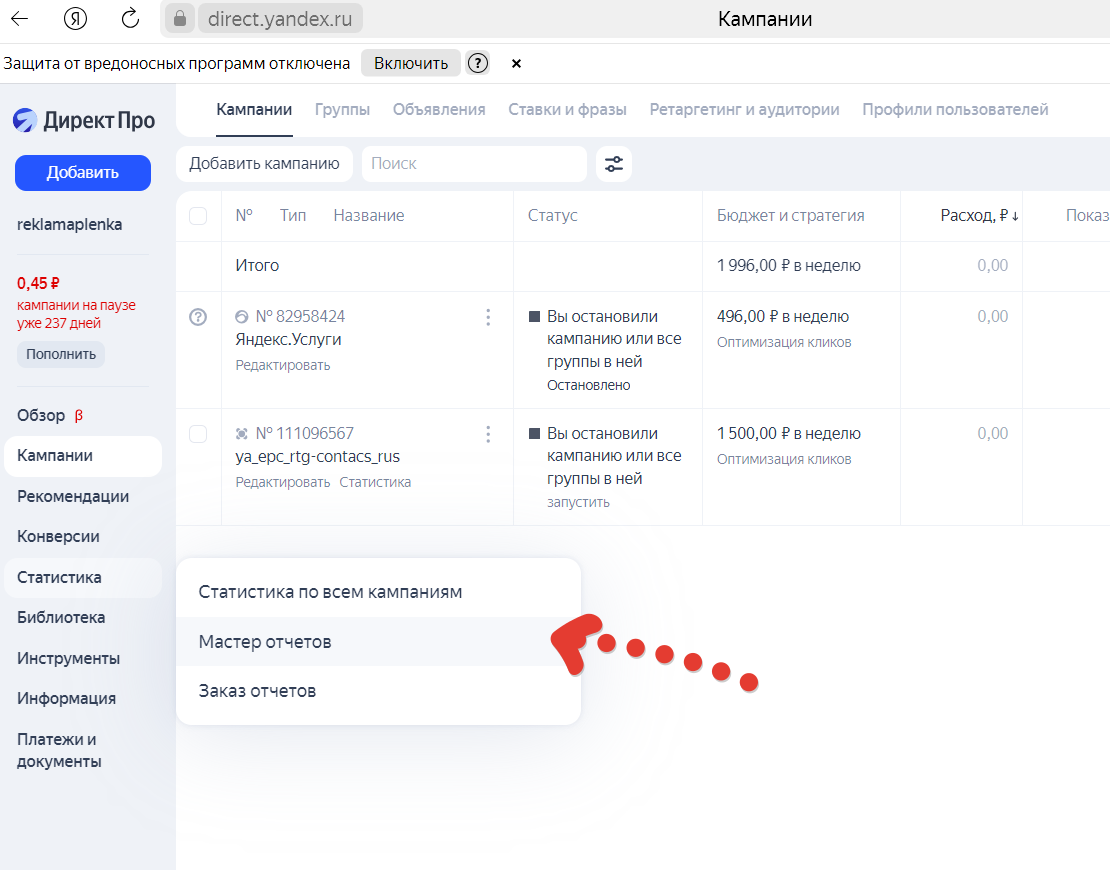
Task: Click Бюджет и стратегия column header
Action: (x=791, y=216)
